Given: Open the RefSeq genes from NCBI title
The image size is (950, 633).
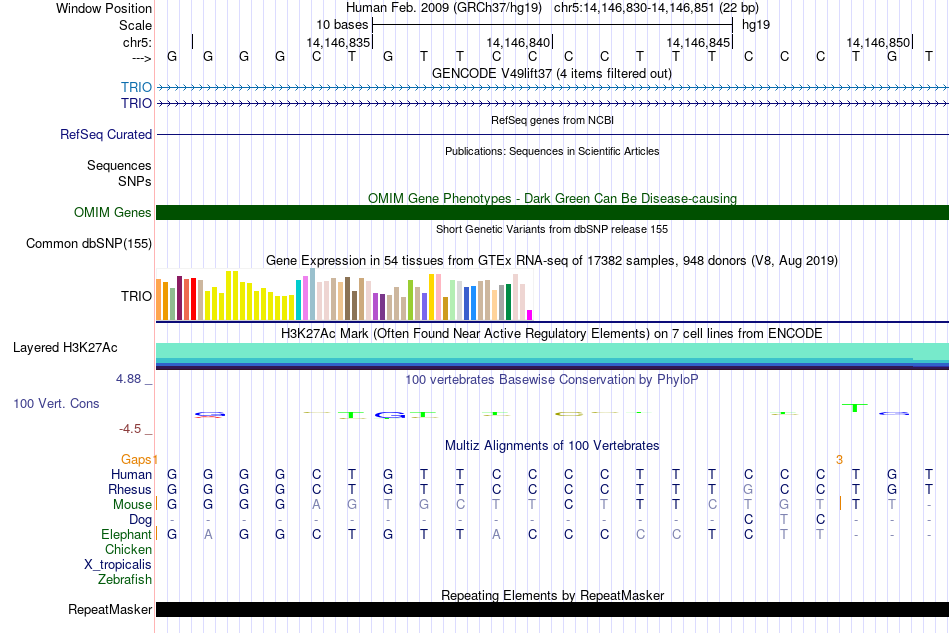Looking at the screenshot, I should coord(552,121).
